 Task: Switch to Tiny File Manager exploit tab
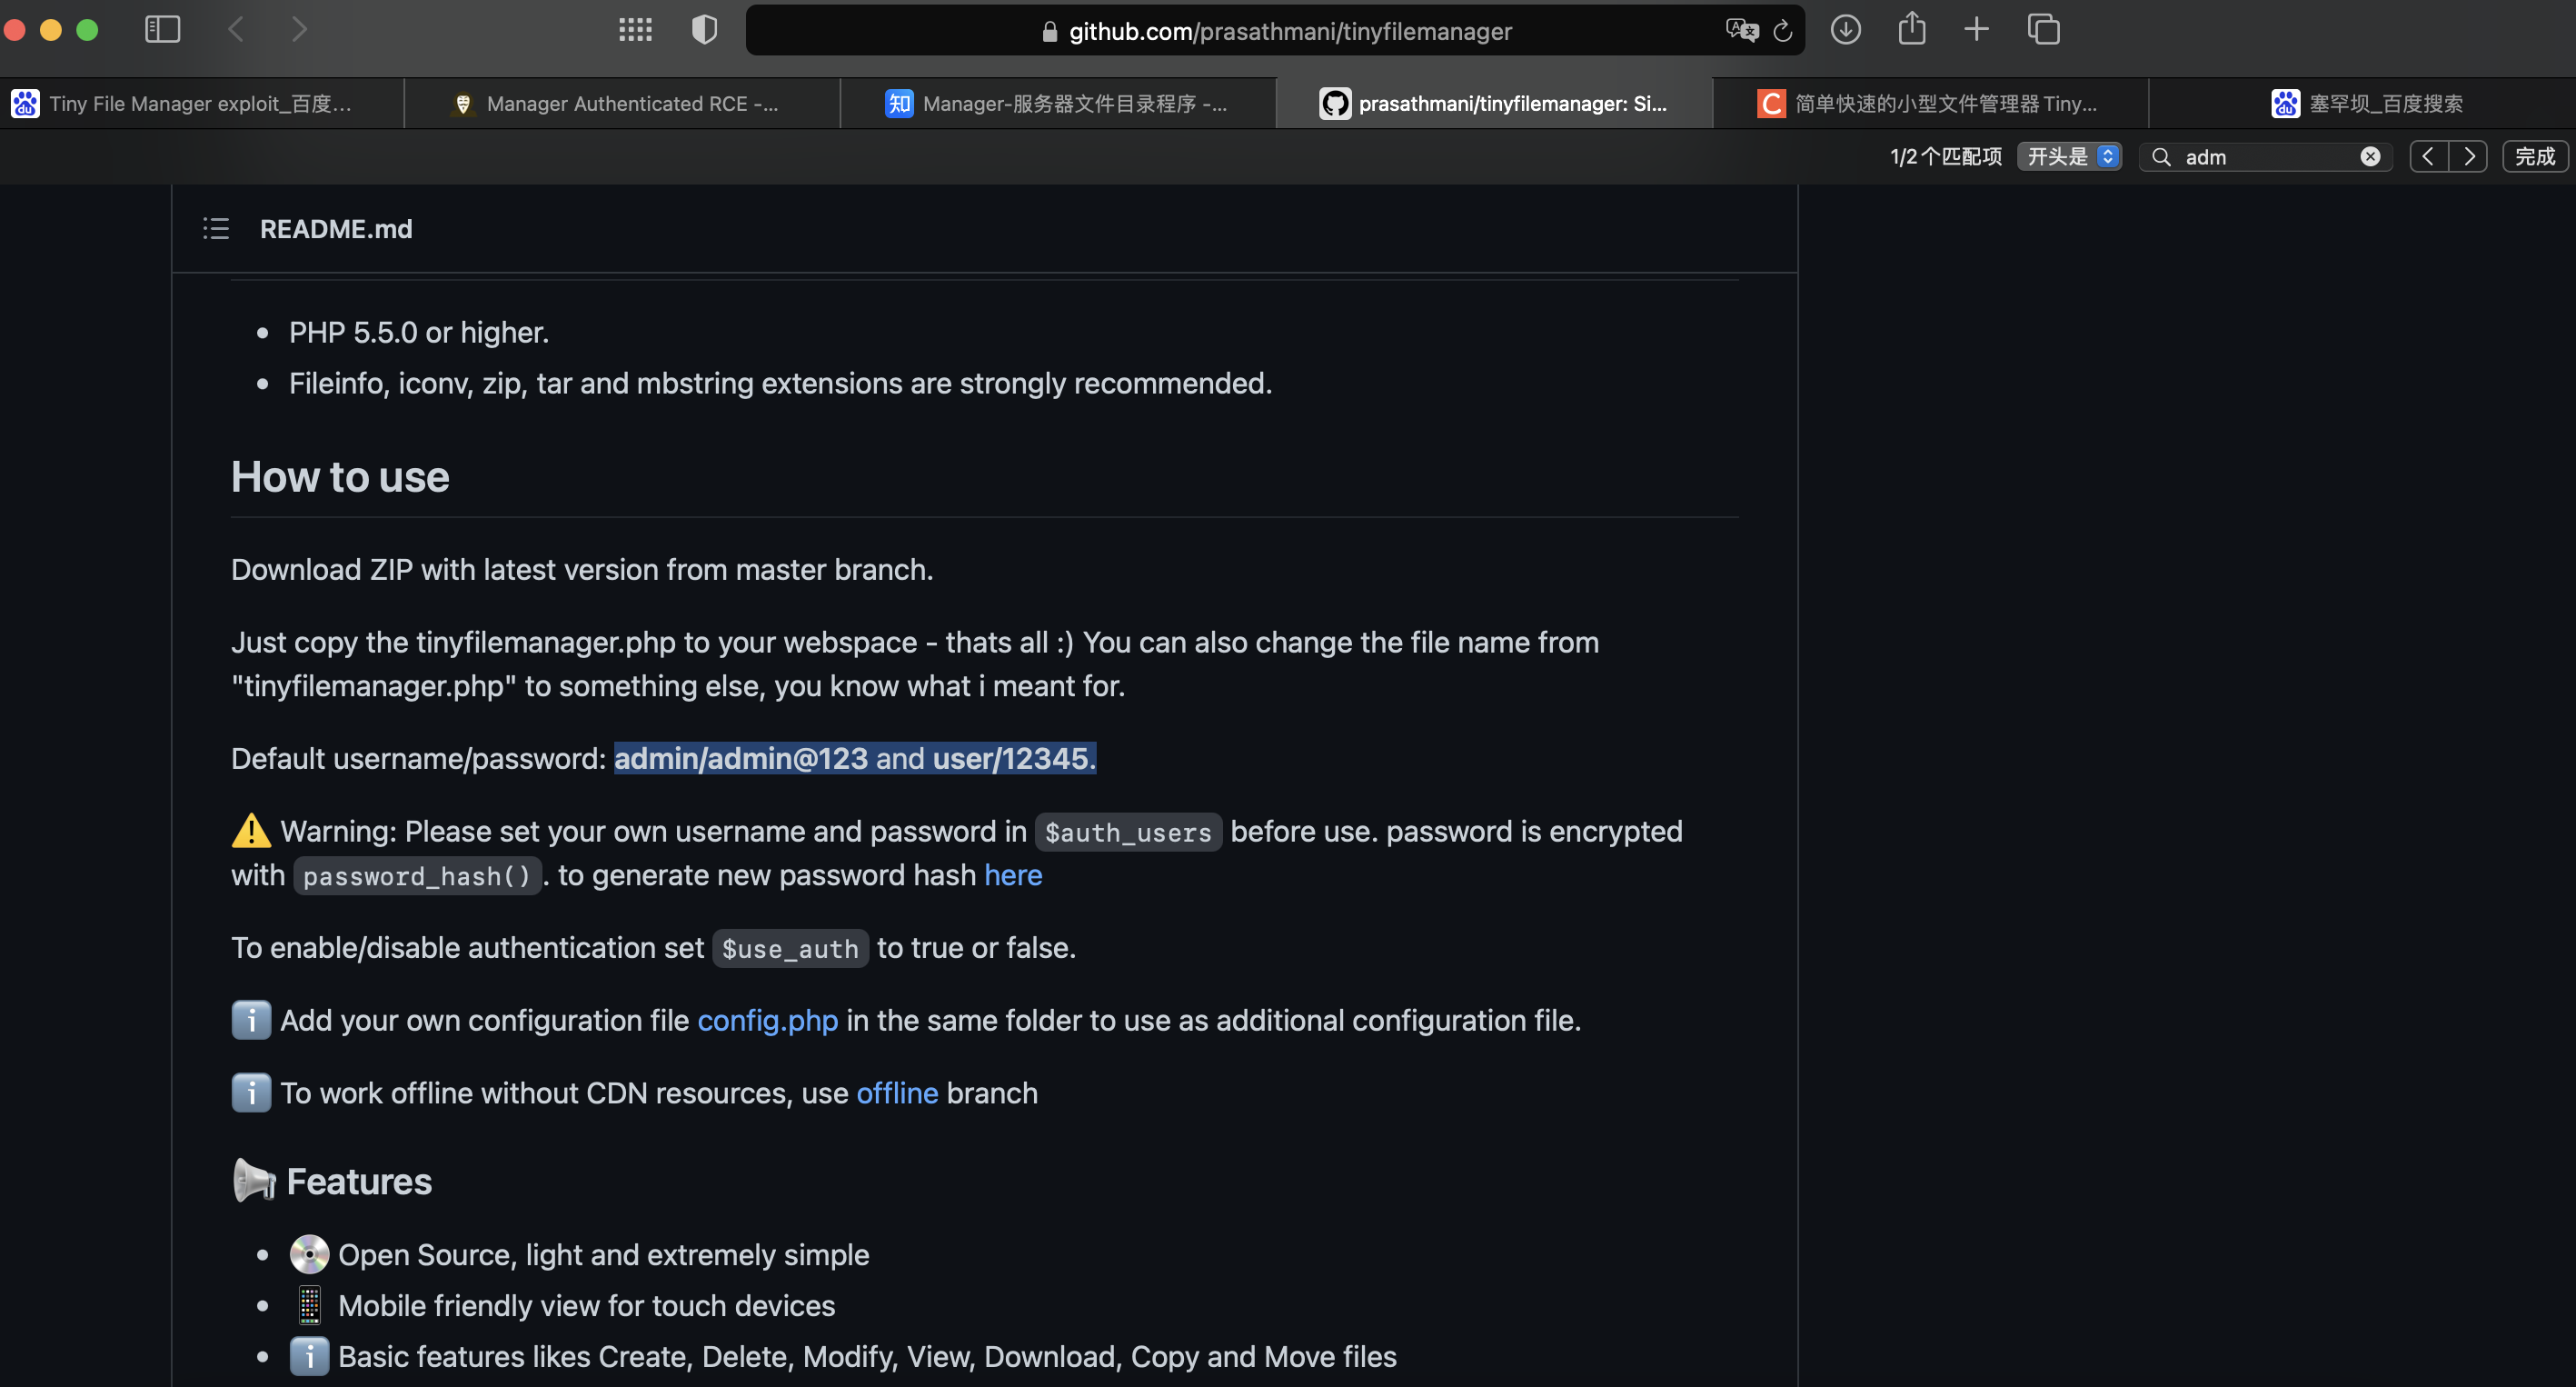[x=202, y=103]
